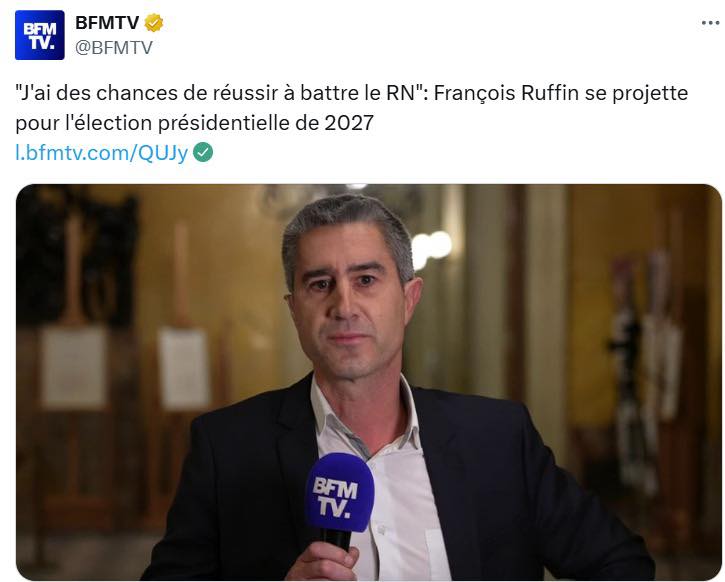The image size is (725, 582).
Task: Click the left white paper notice in the photo background
Action: (x=74, y=366)
